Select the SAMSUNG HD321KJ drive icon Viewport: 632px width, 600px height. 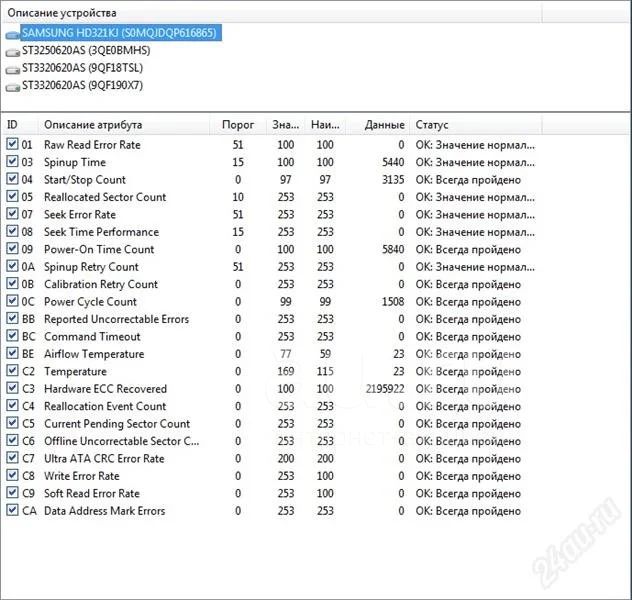[13, 35]
